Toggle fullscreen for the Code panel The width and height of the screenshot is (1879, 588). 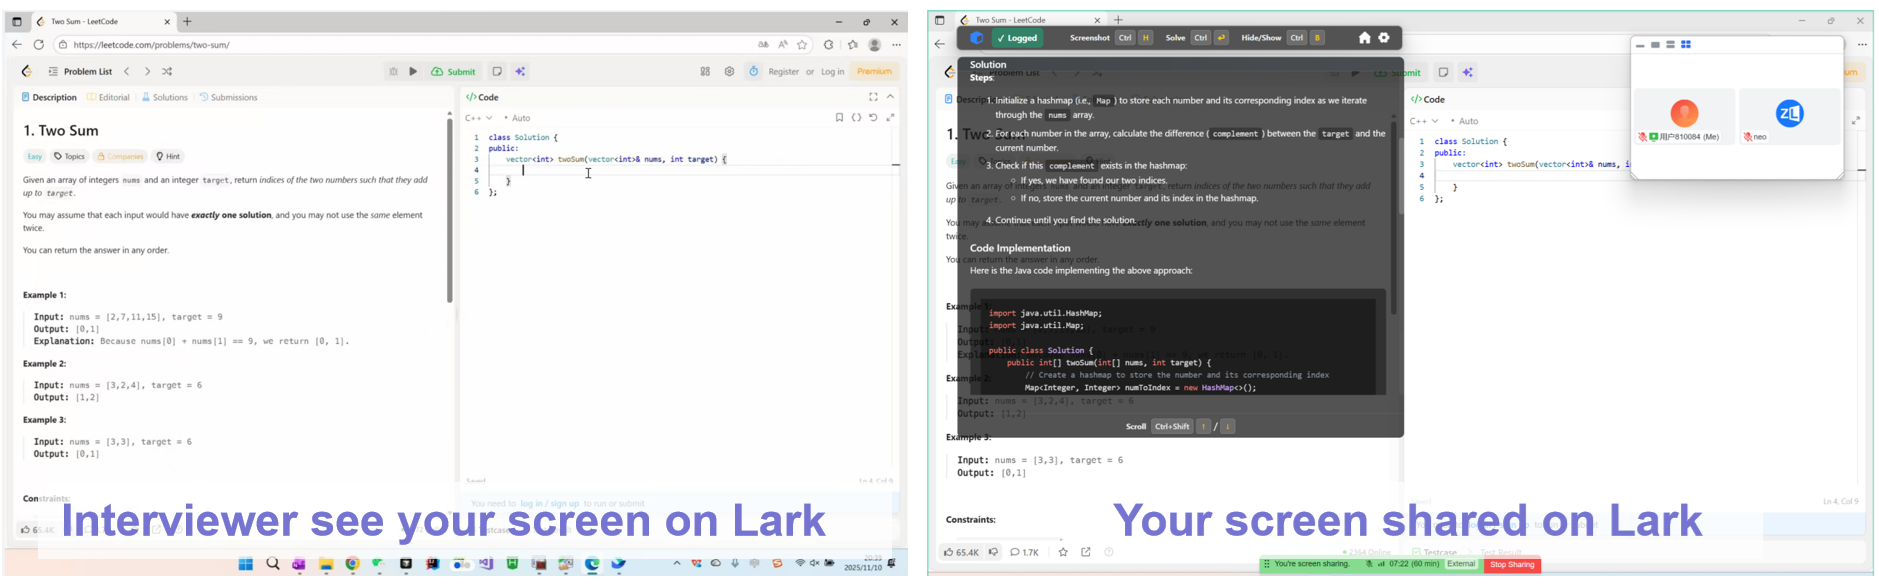[x=873, y=97]
